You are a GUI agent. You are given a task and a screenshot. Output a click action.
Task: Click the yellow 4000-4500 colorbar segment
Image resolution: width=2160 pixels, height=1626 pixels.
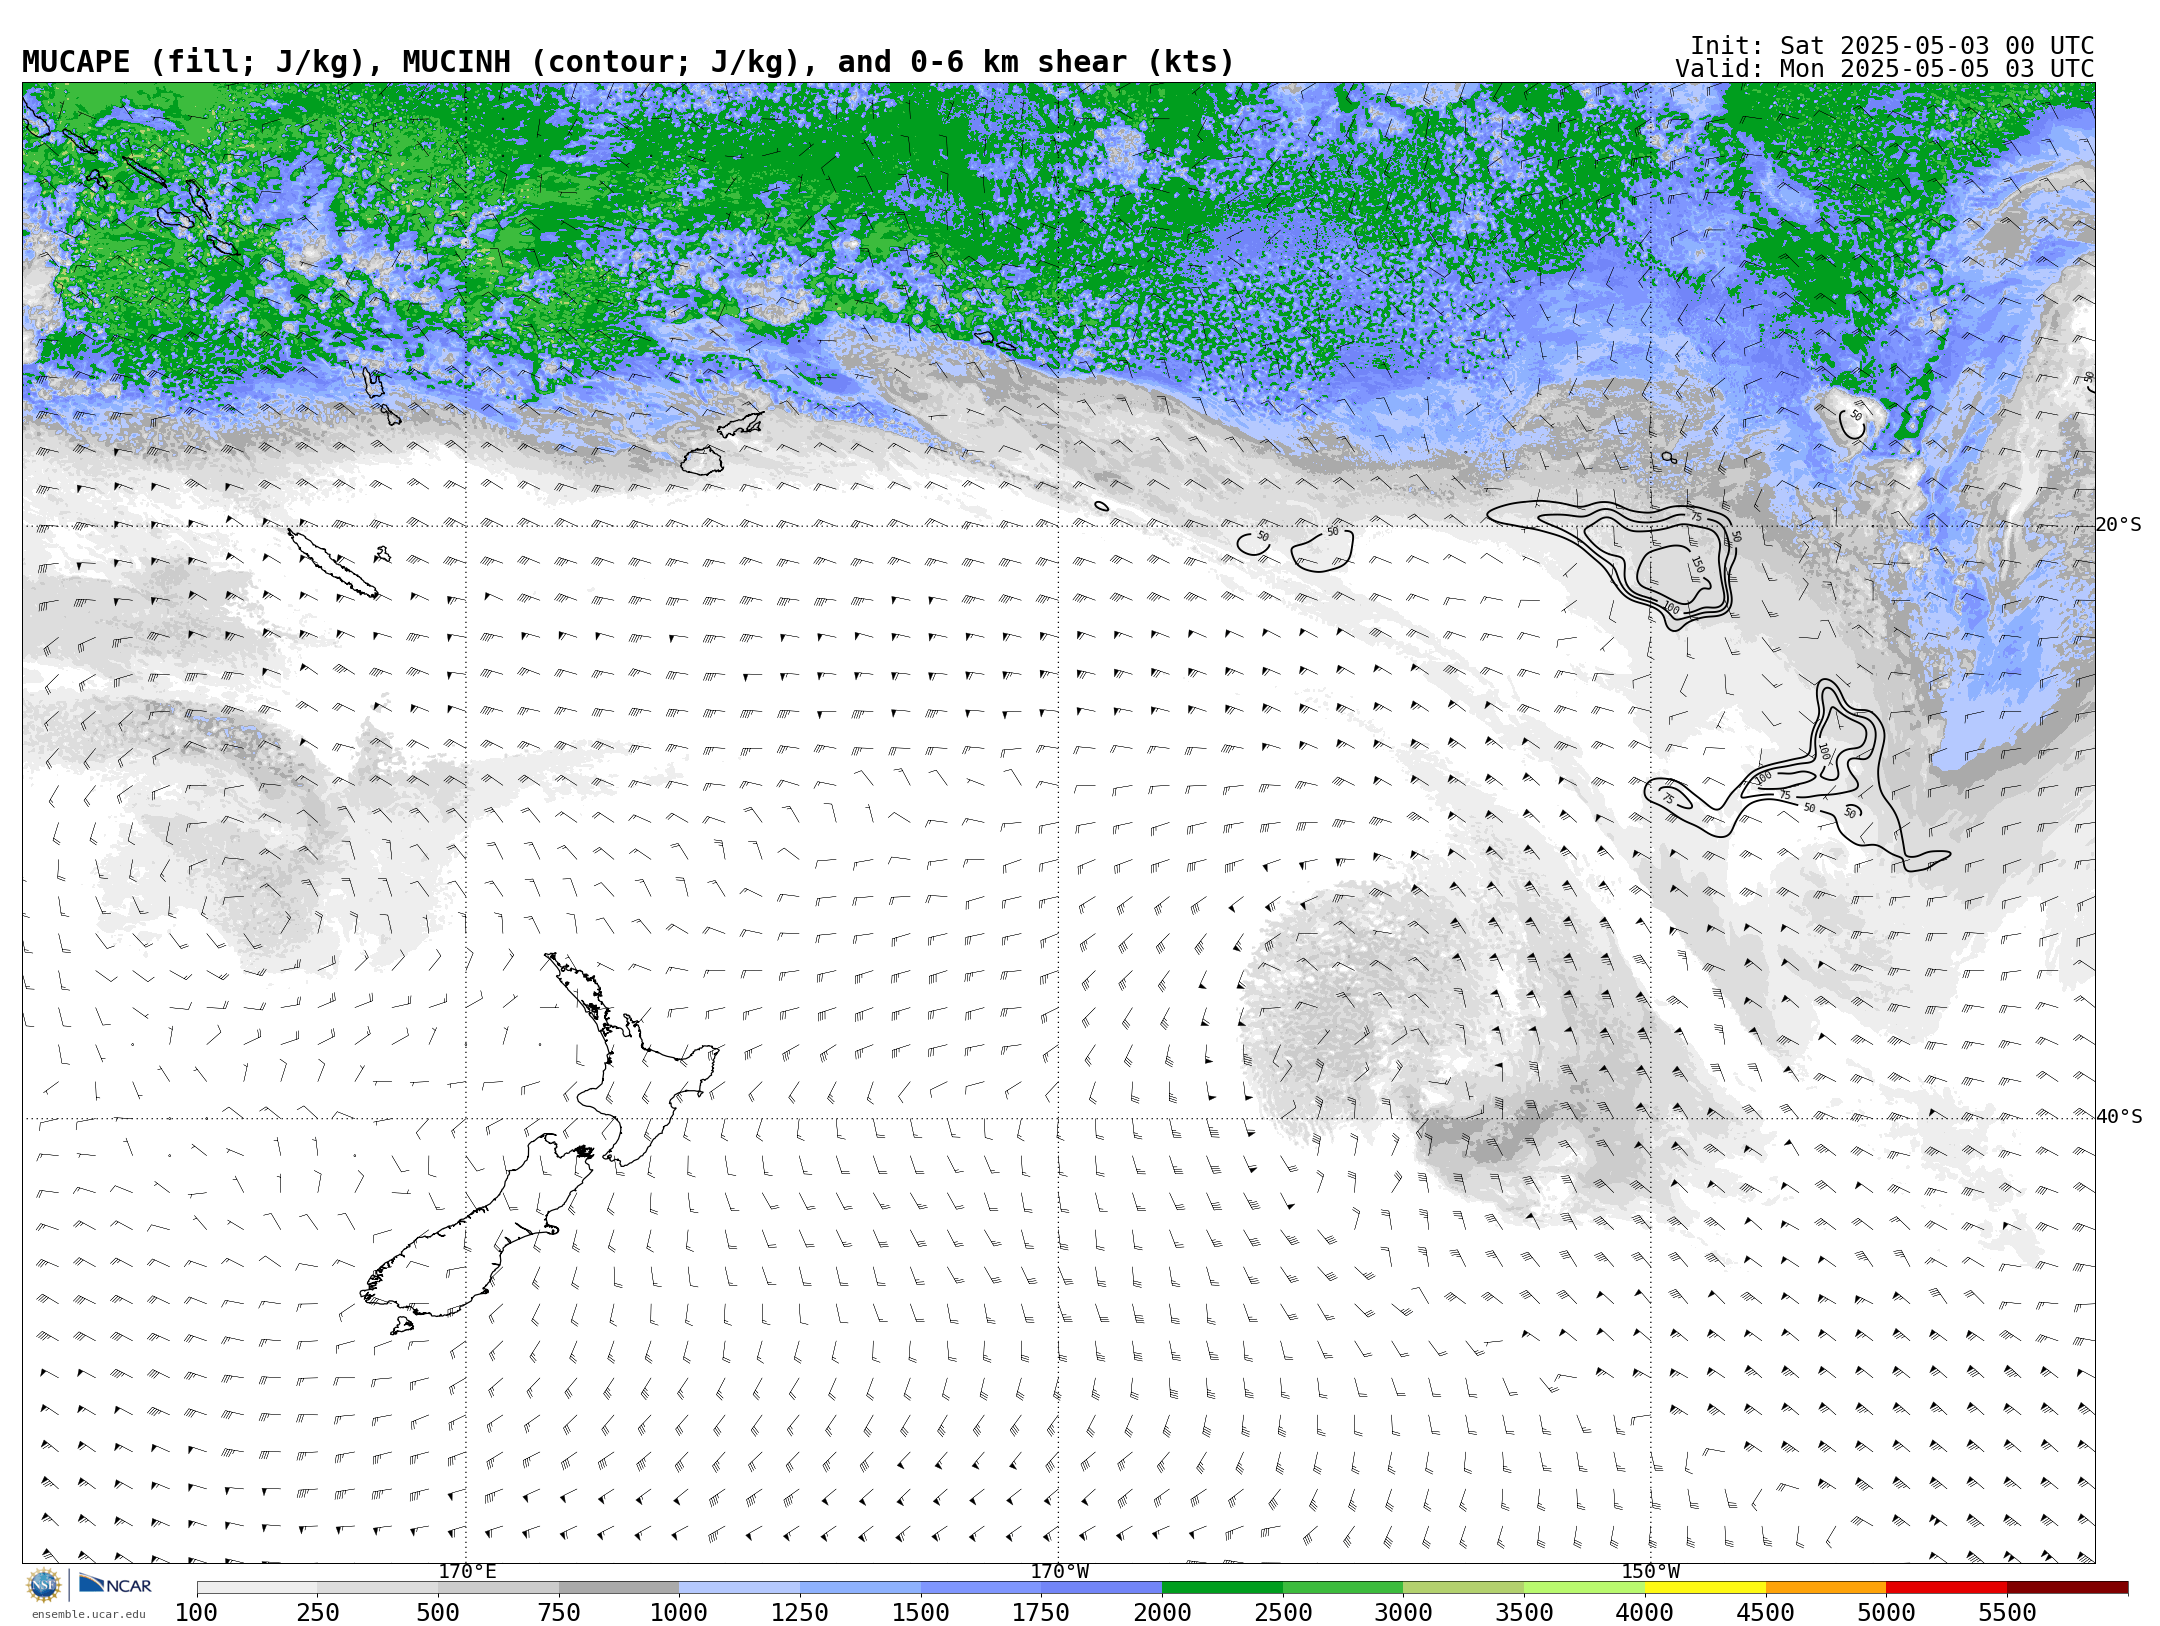(1705, 1588)
